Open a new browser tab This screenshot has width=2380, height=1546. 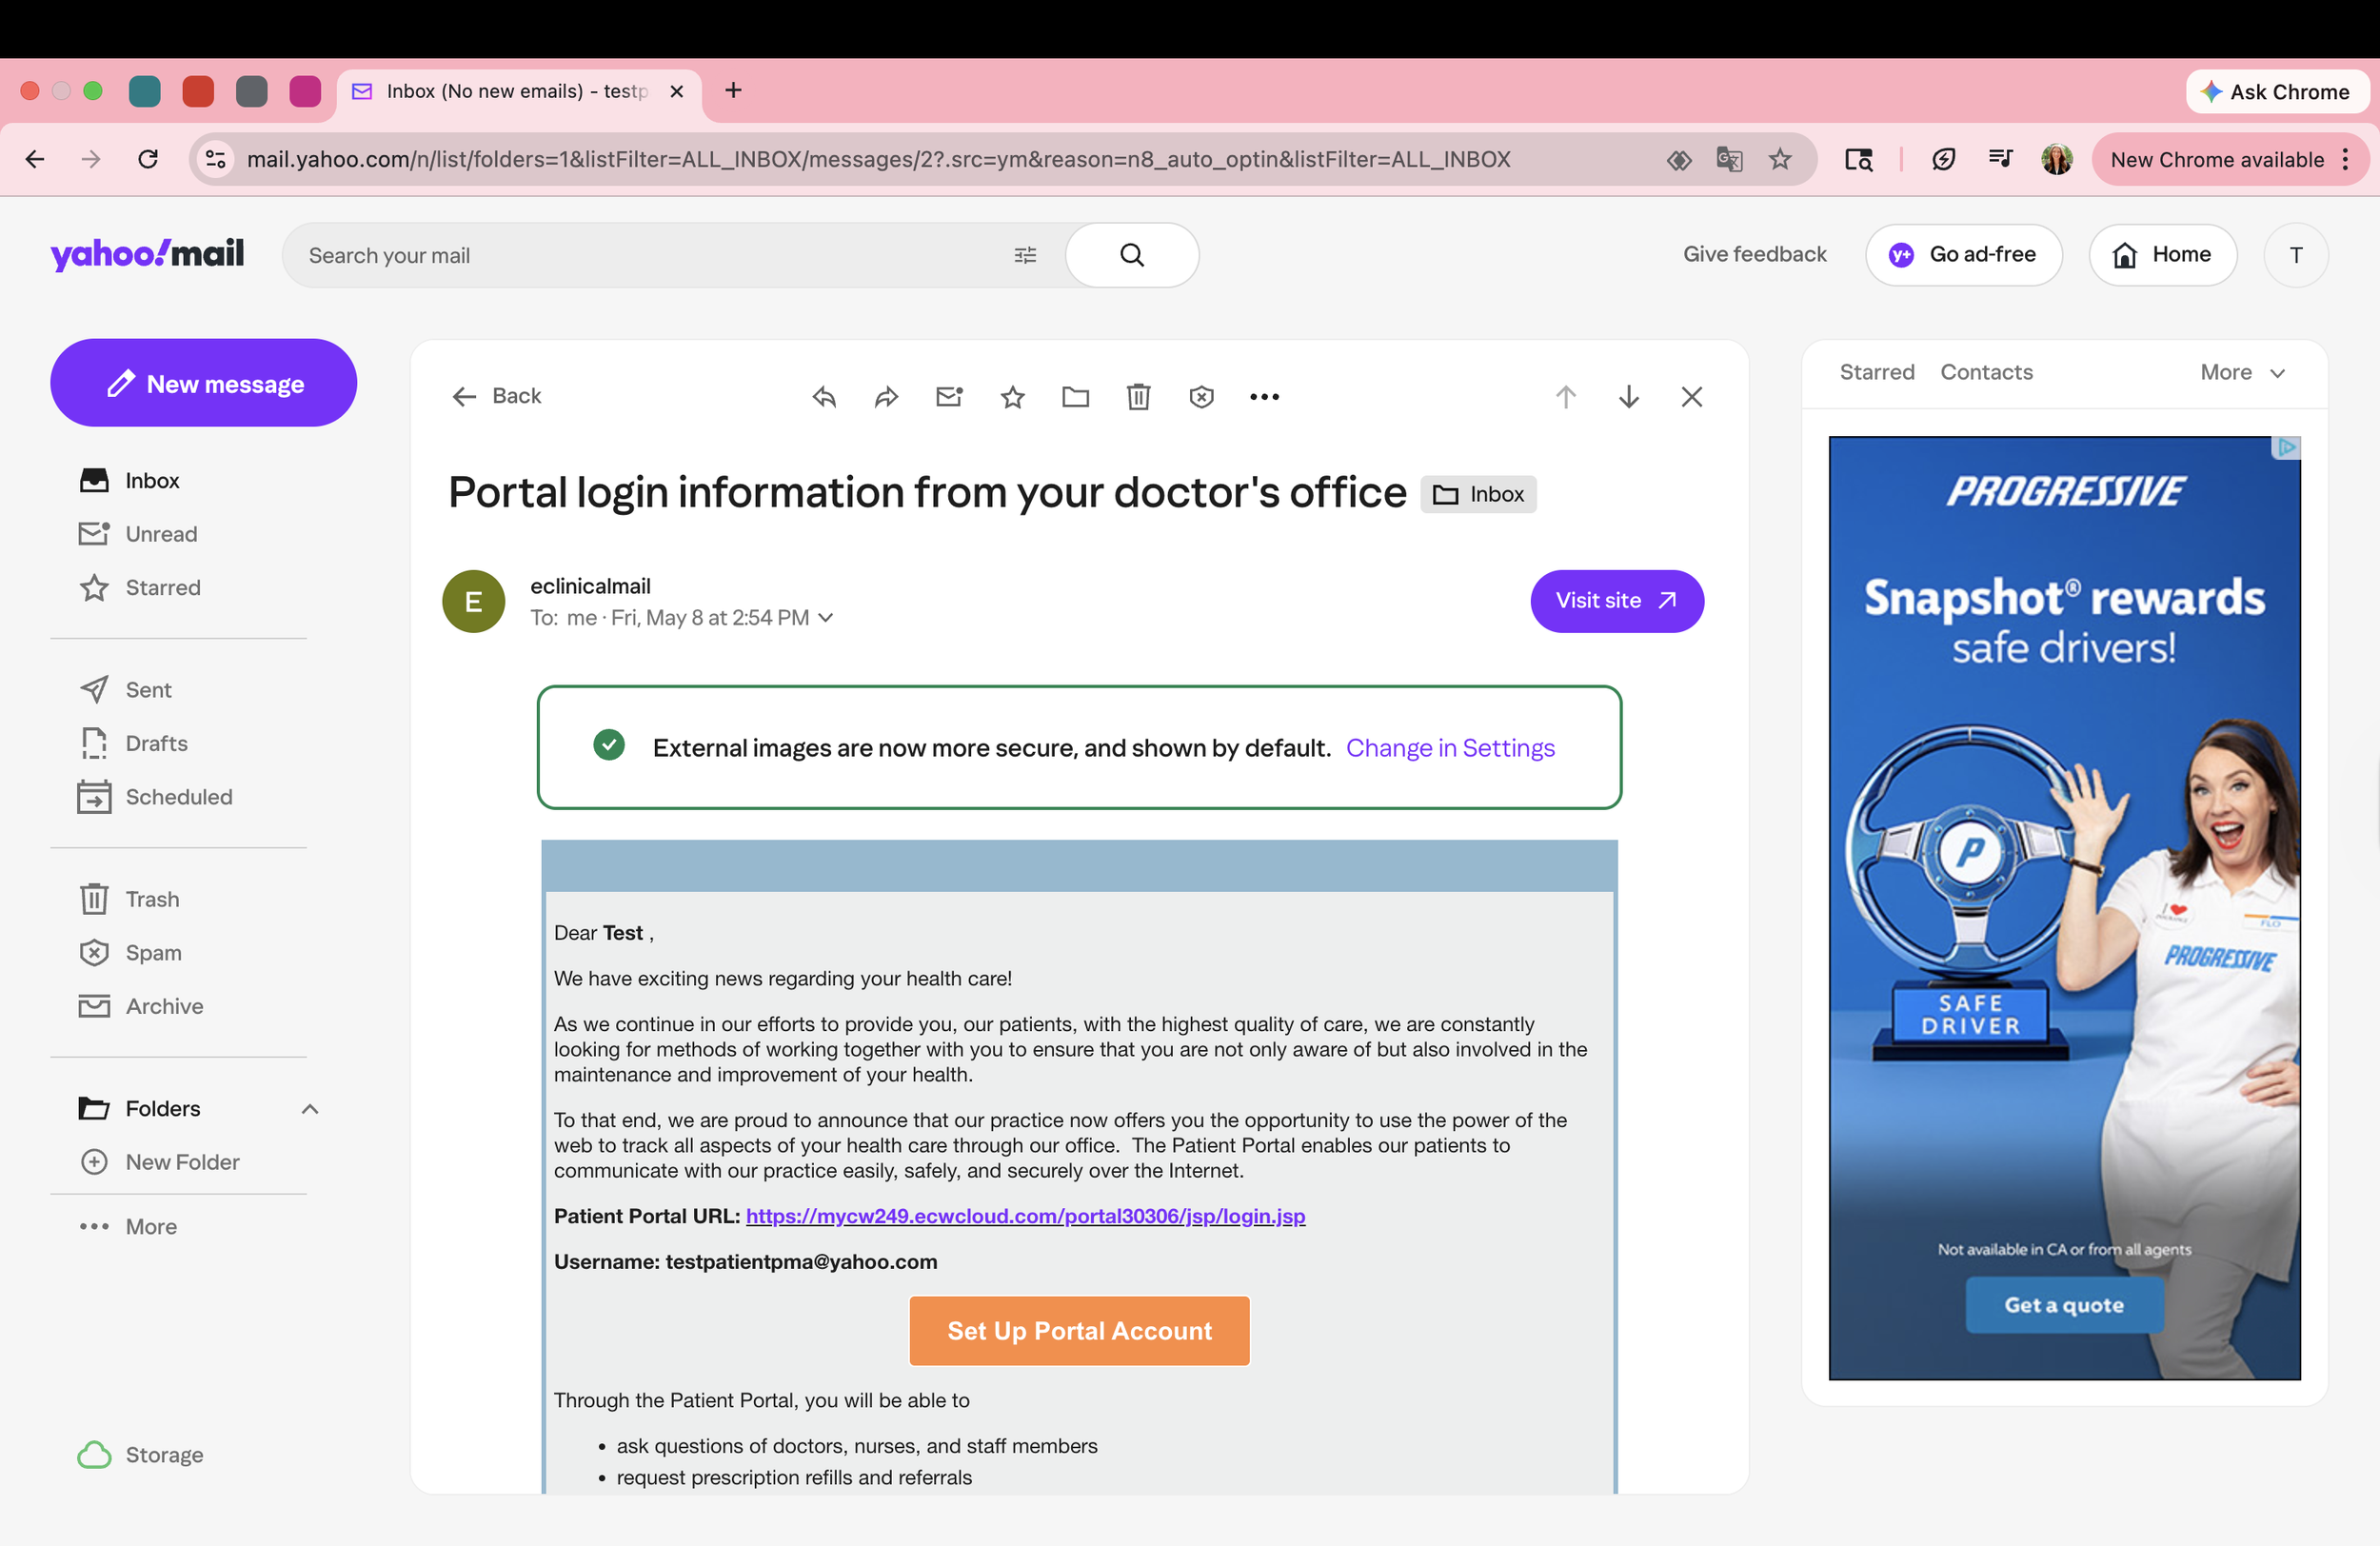733,91
